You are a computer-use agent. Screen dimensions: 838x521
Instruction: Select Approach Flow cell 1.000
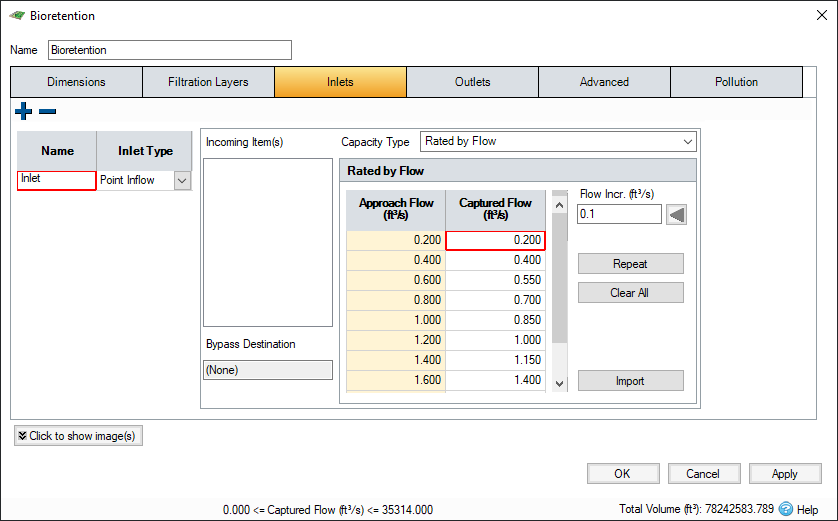pyautogui.click(x=396, y=320)
